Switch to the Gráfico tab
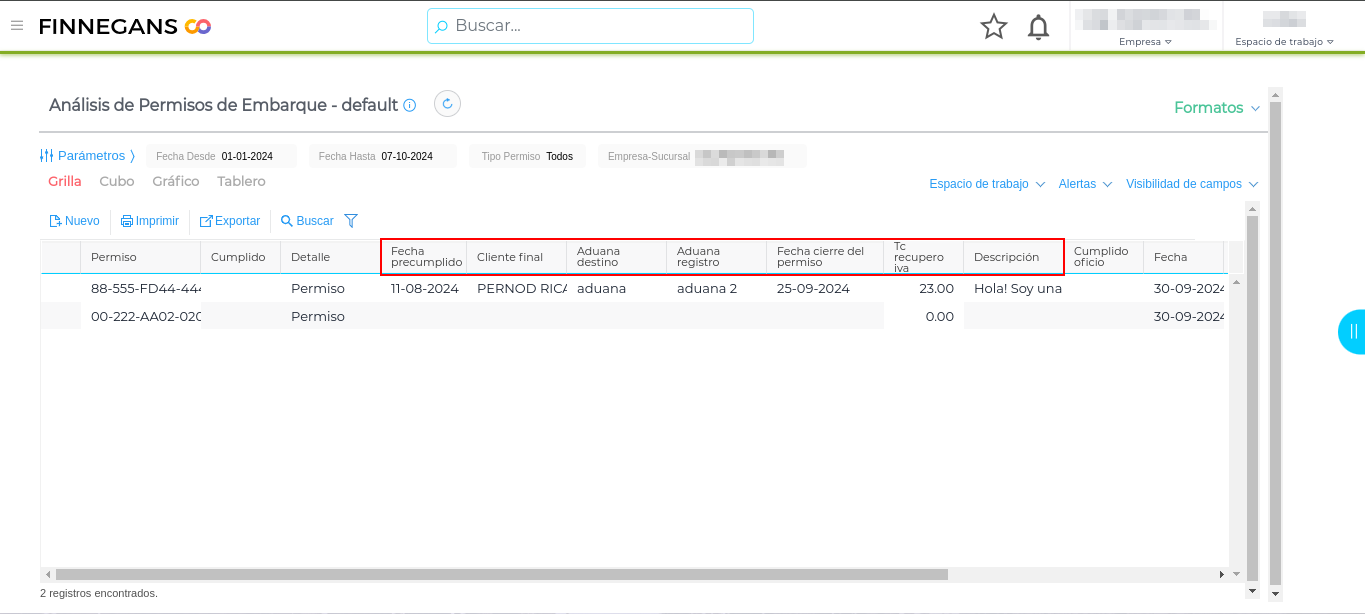 (176, 182)
